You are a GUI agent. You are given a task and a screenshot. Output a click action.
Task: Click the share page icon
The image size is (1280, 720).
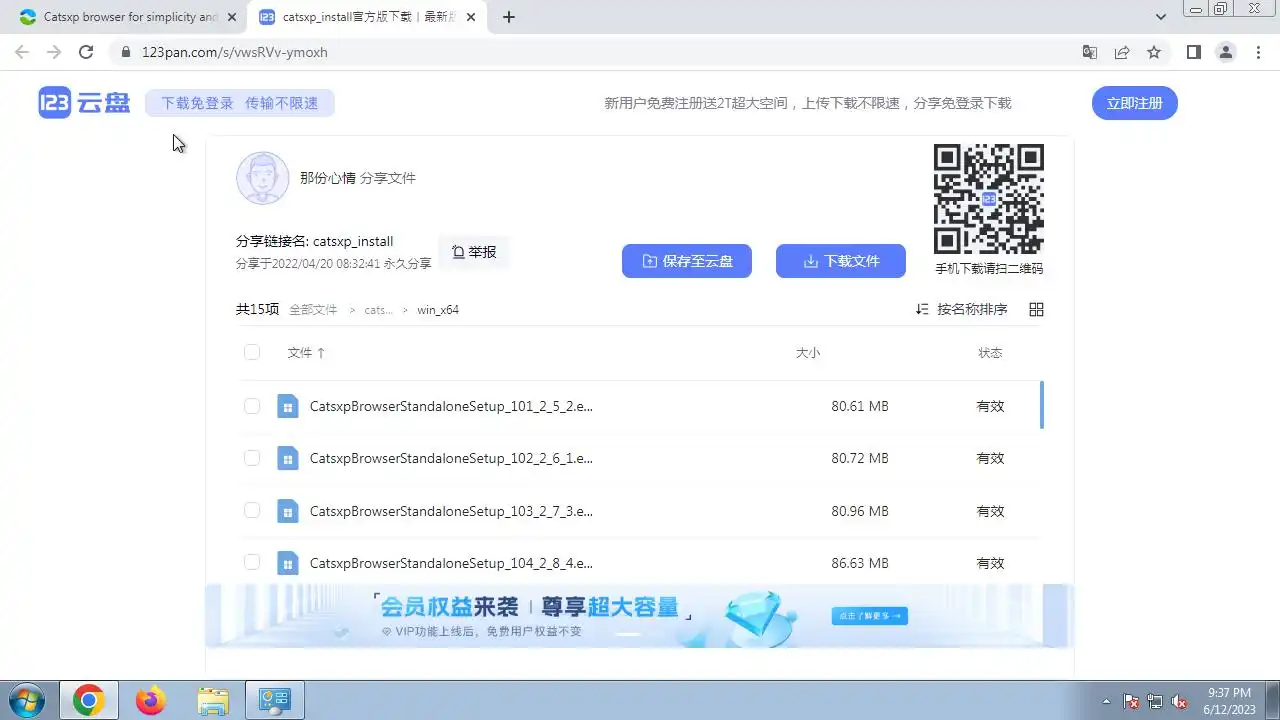[x=1122, y=52]
